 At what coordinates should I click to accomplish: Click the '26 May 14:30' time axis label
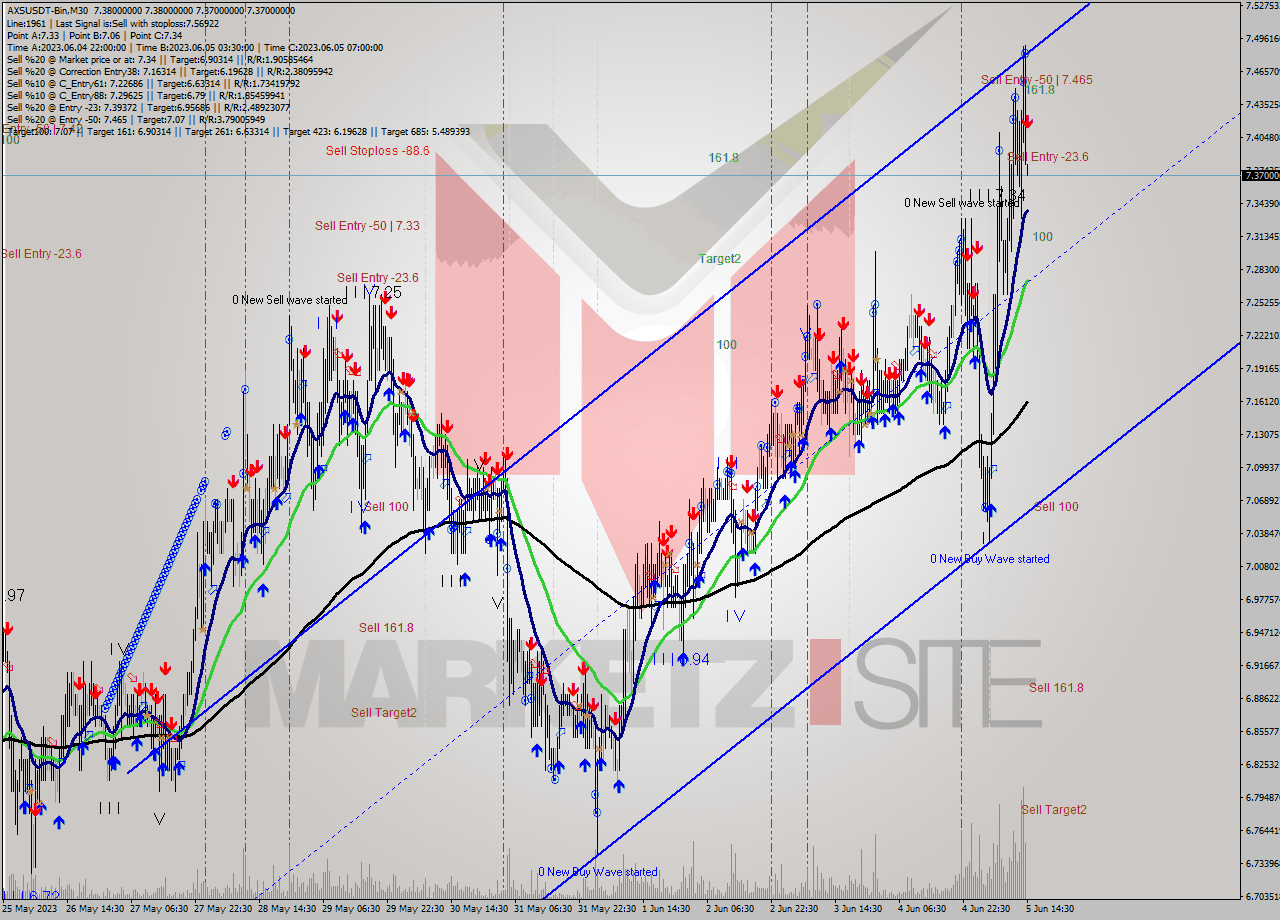coord(95,909)
